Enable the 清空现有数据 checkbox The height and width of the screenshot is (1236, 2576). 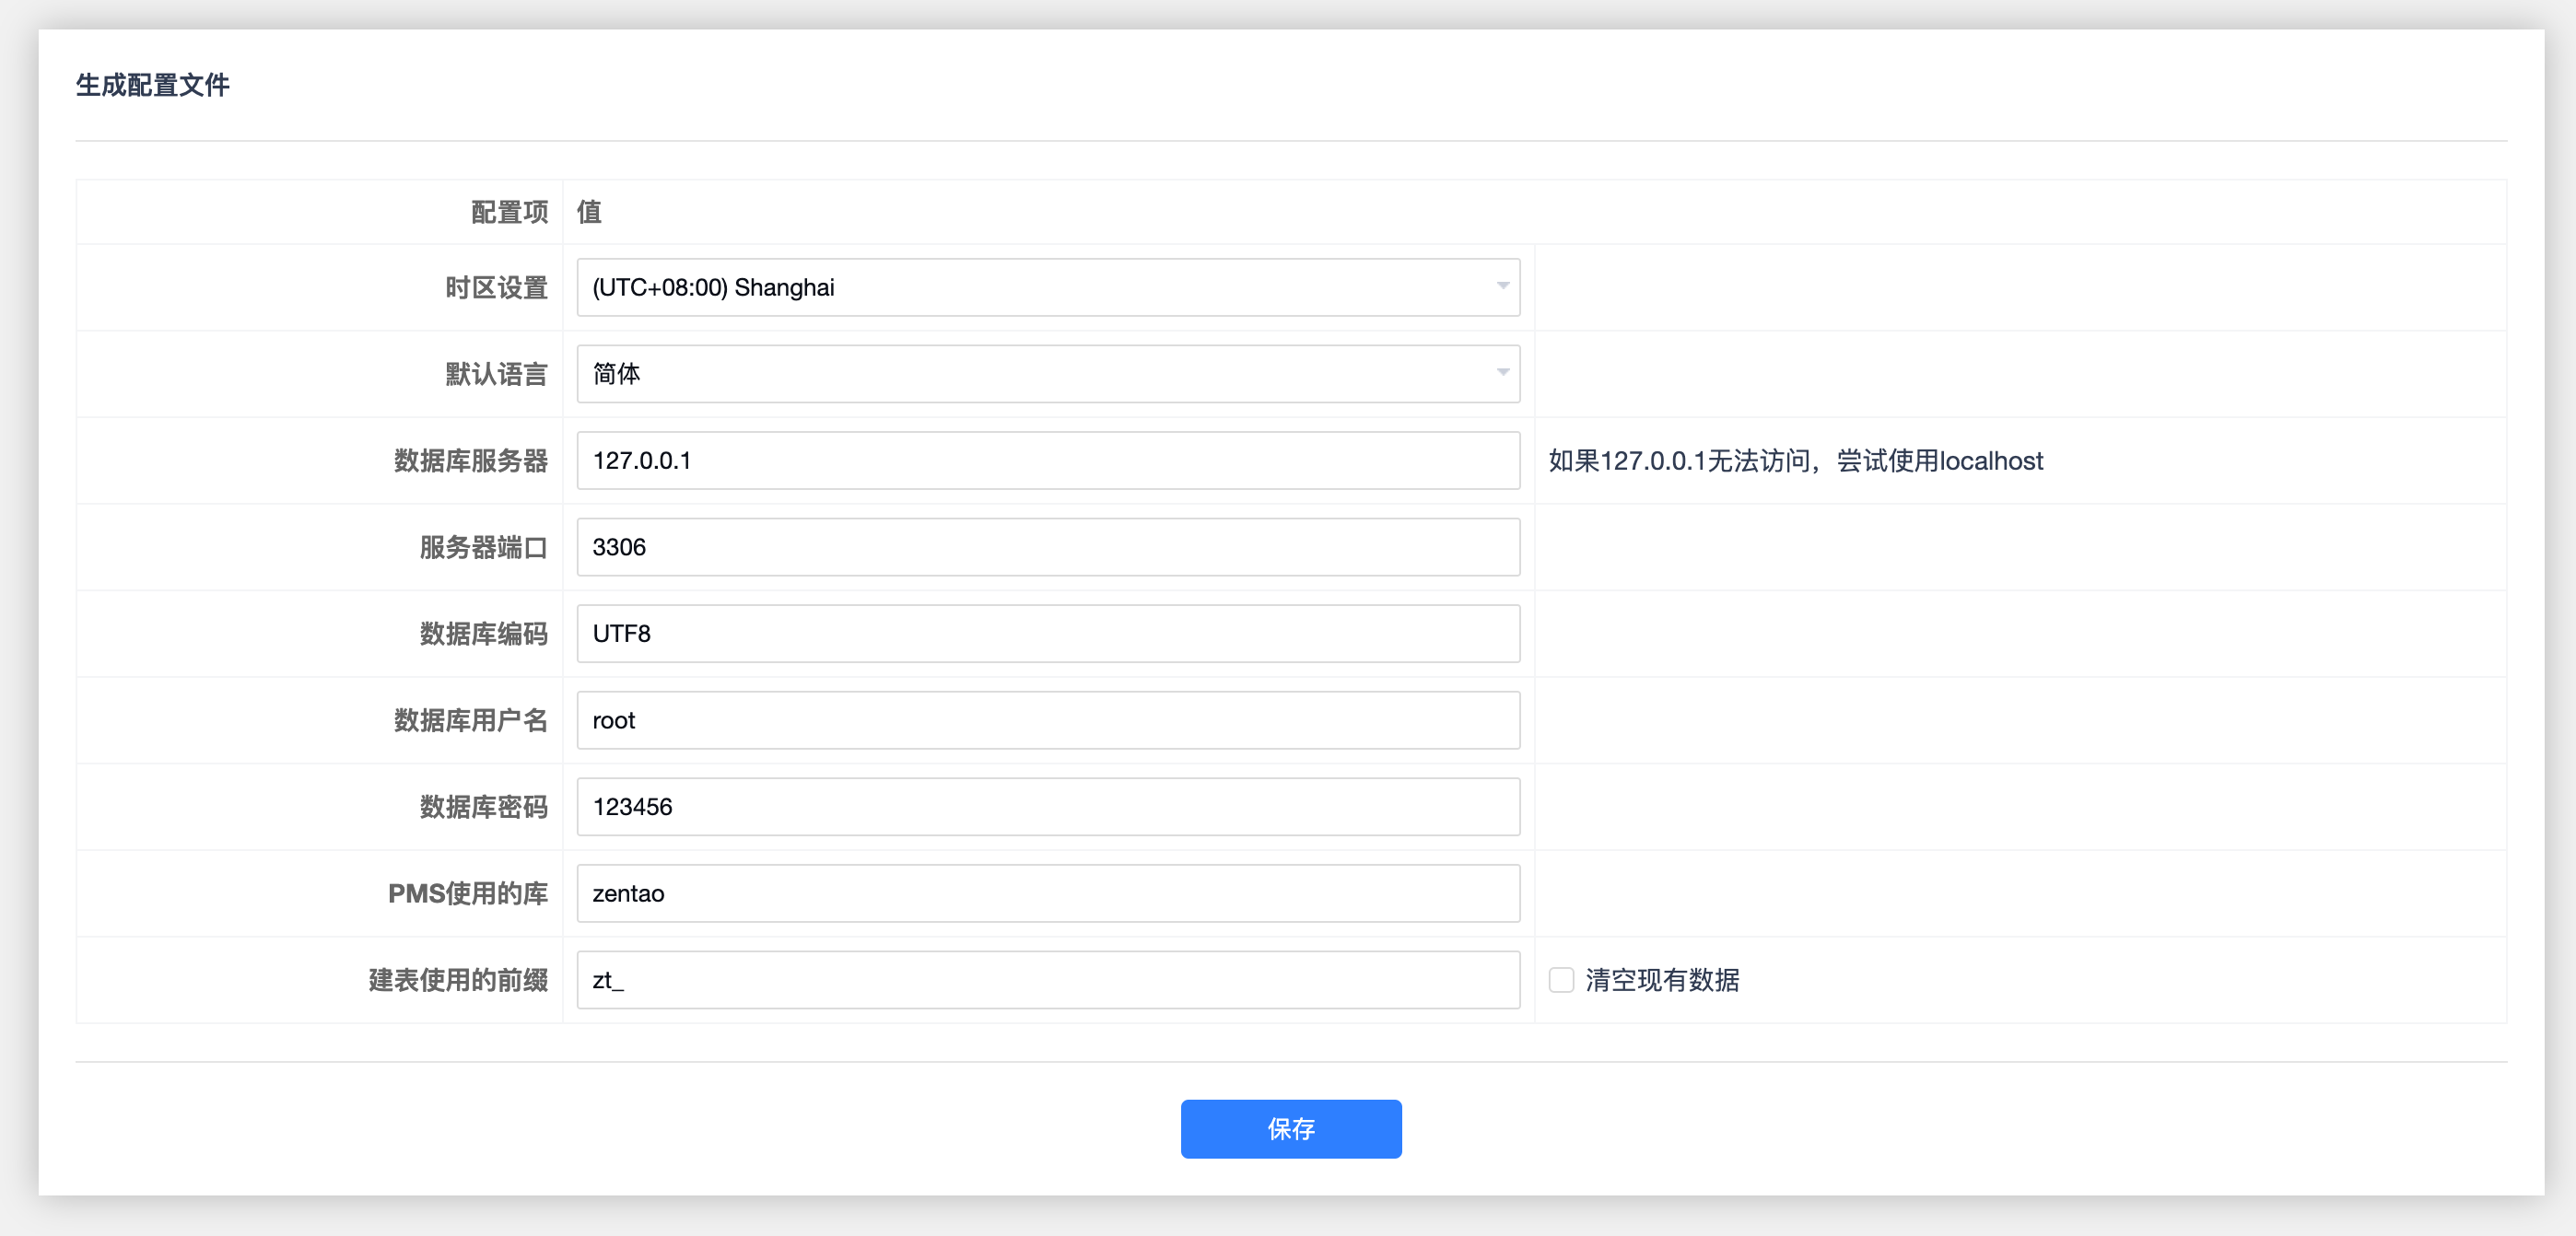point(1561,980)
